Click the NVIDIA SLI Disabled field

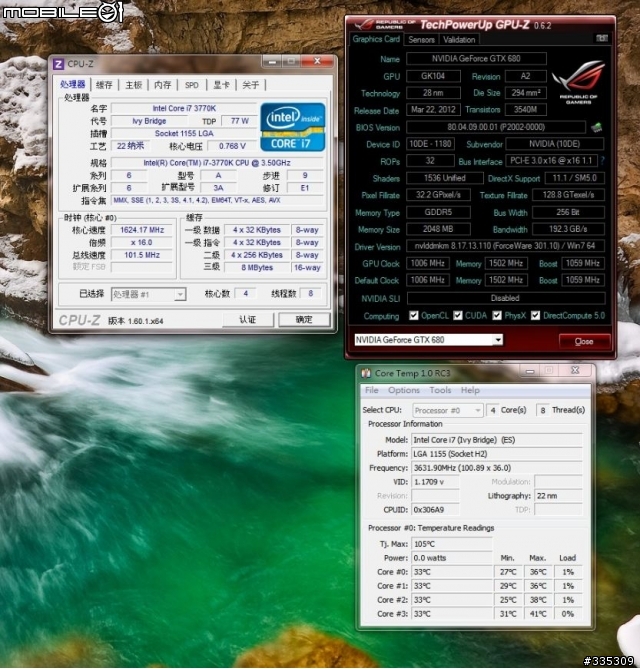click(x=506, y=298)
